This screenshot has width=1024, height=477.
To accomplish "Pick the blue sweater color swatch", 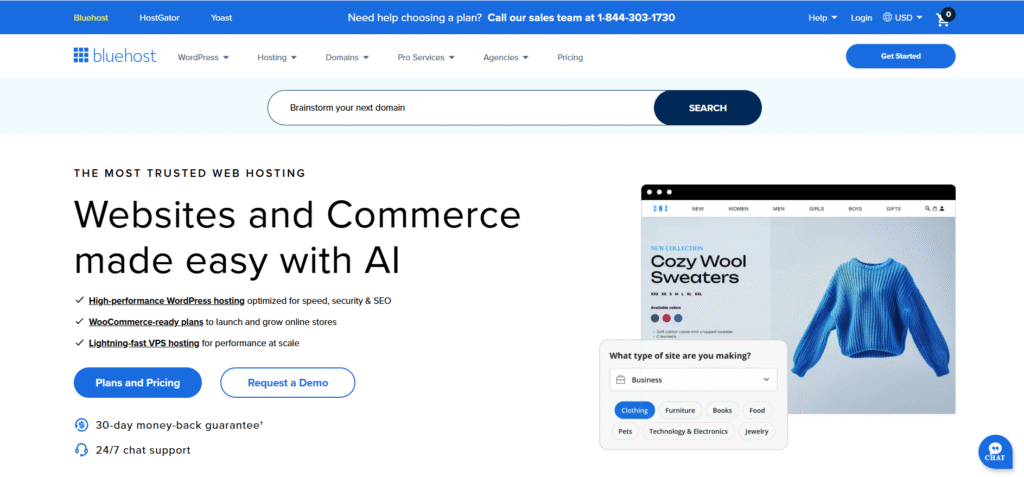I will pyautogui.click(x=678, y=318).
